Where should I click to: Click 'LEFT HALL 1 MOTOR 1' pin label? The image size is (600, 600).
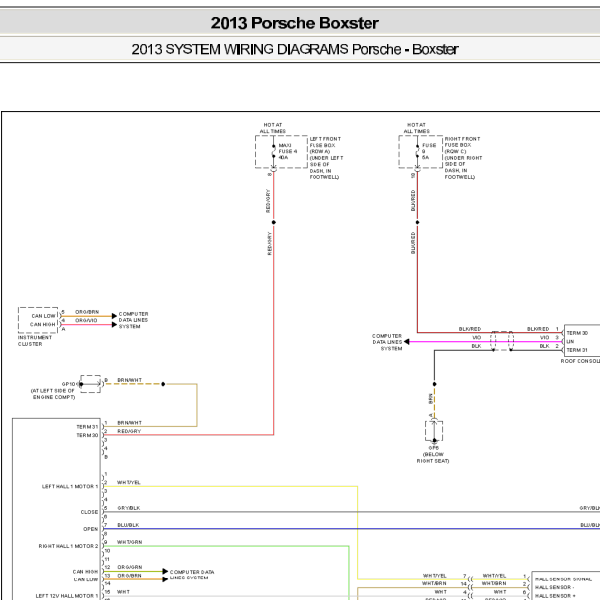(x=70, y=487)
